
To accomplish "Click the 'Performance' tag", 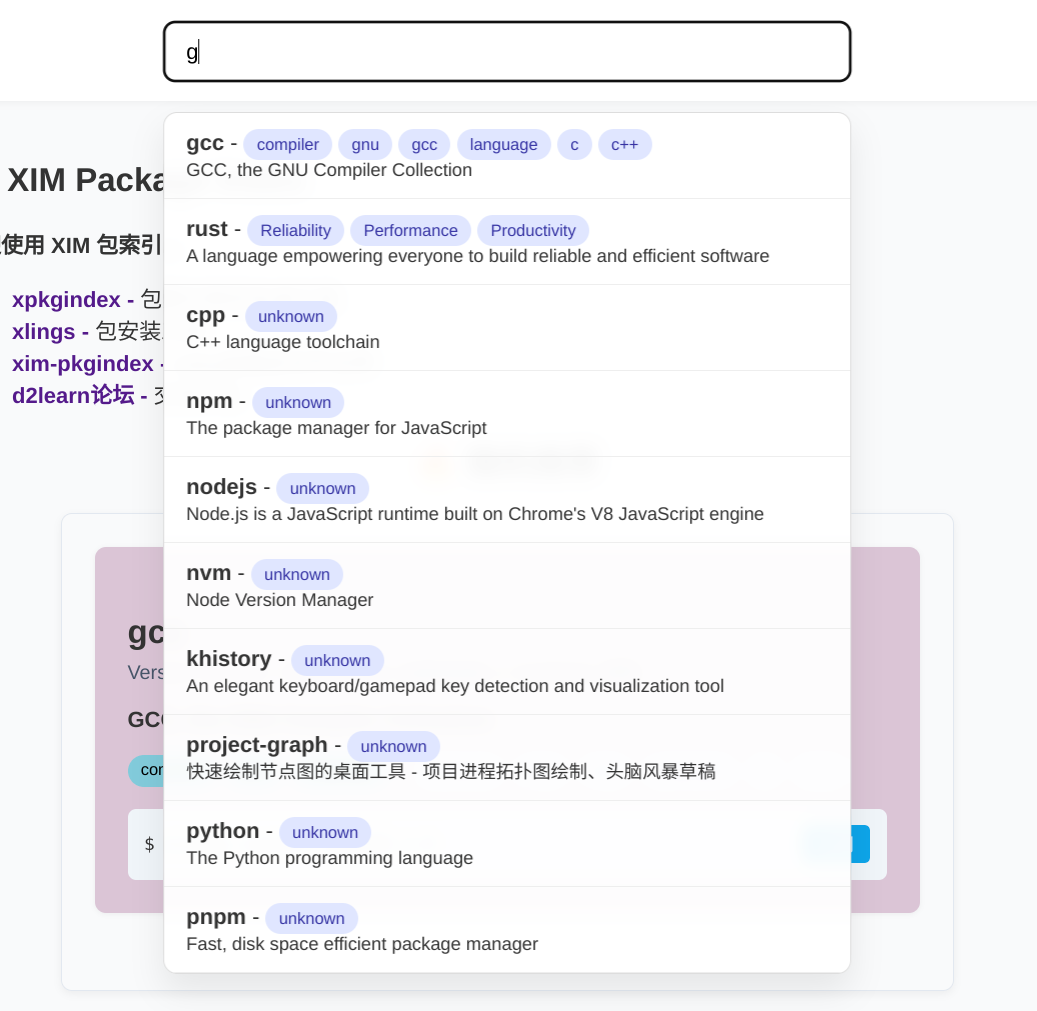I will click(411, 230).
